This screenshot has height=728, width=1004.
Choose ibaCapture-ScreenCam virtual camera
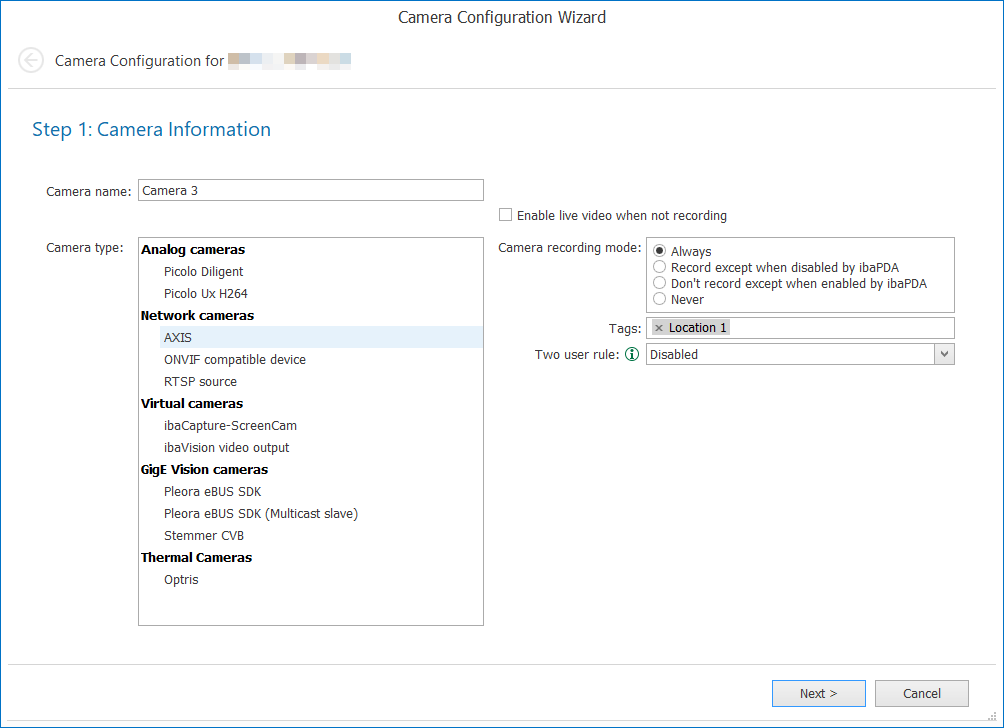[x=230, y=425]
